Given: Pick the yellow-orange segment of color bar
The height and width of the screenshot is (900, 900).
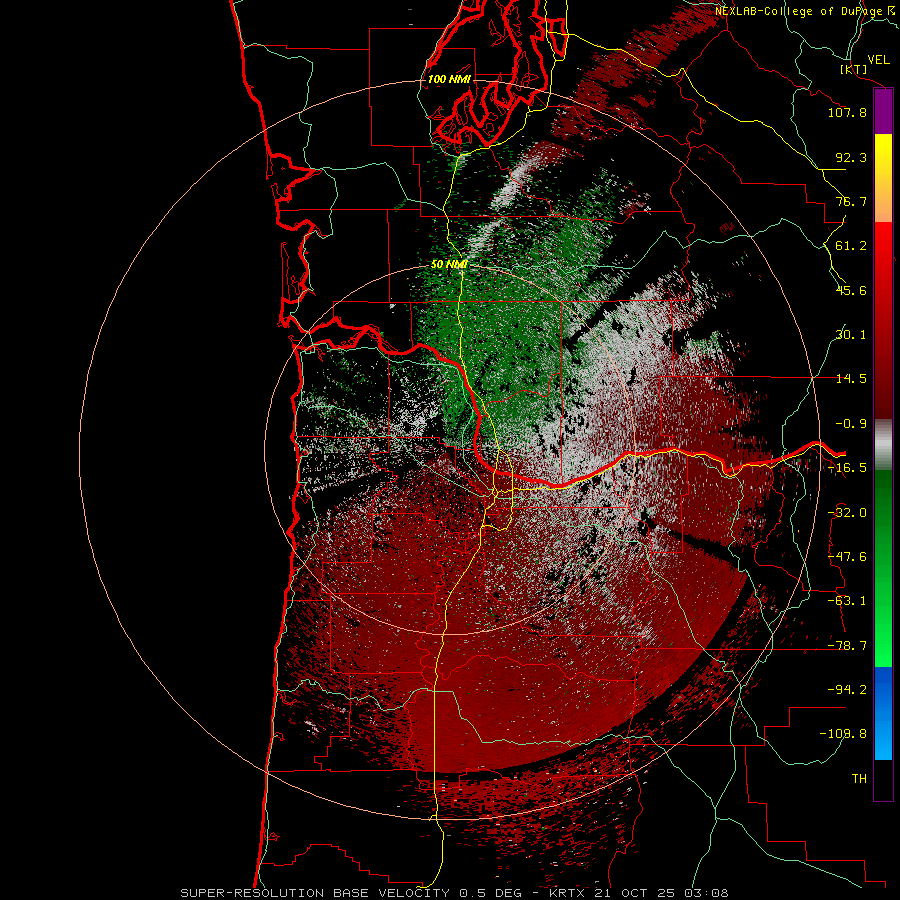Looking at the screenshot, I should 883,178.
